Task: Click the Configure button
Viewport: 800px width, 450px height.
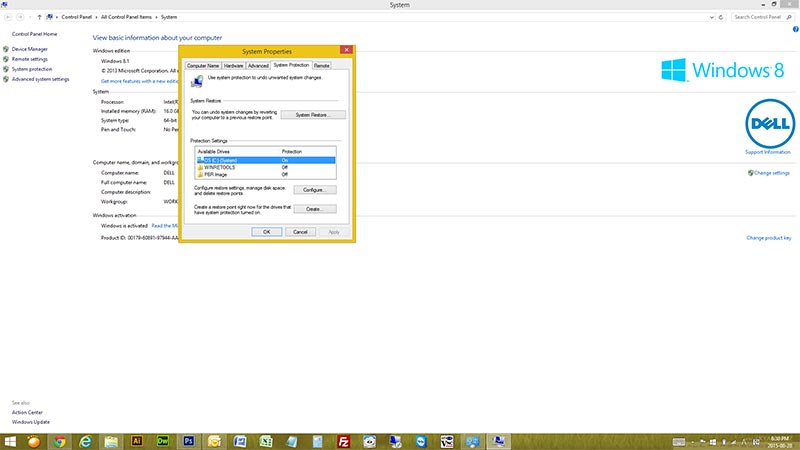Action: point(315,190)
